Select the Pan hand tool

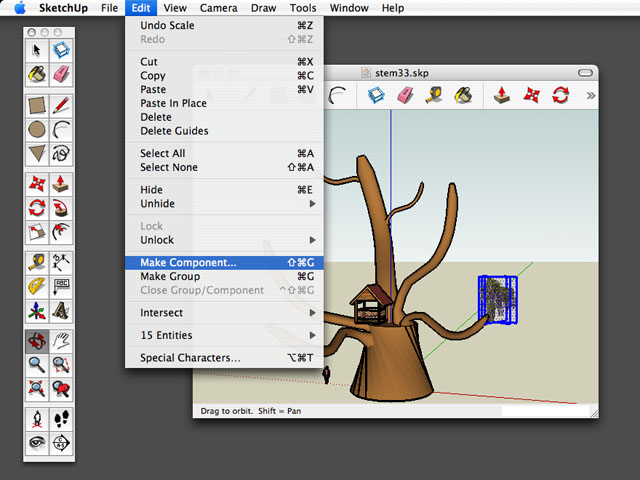click(x=61, y=341)
